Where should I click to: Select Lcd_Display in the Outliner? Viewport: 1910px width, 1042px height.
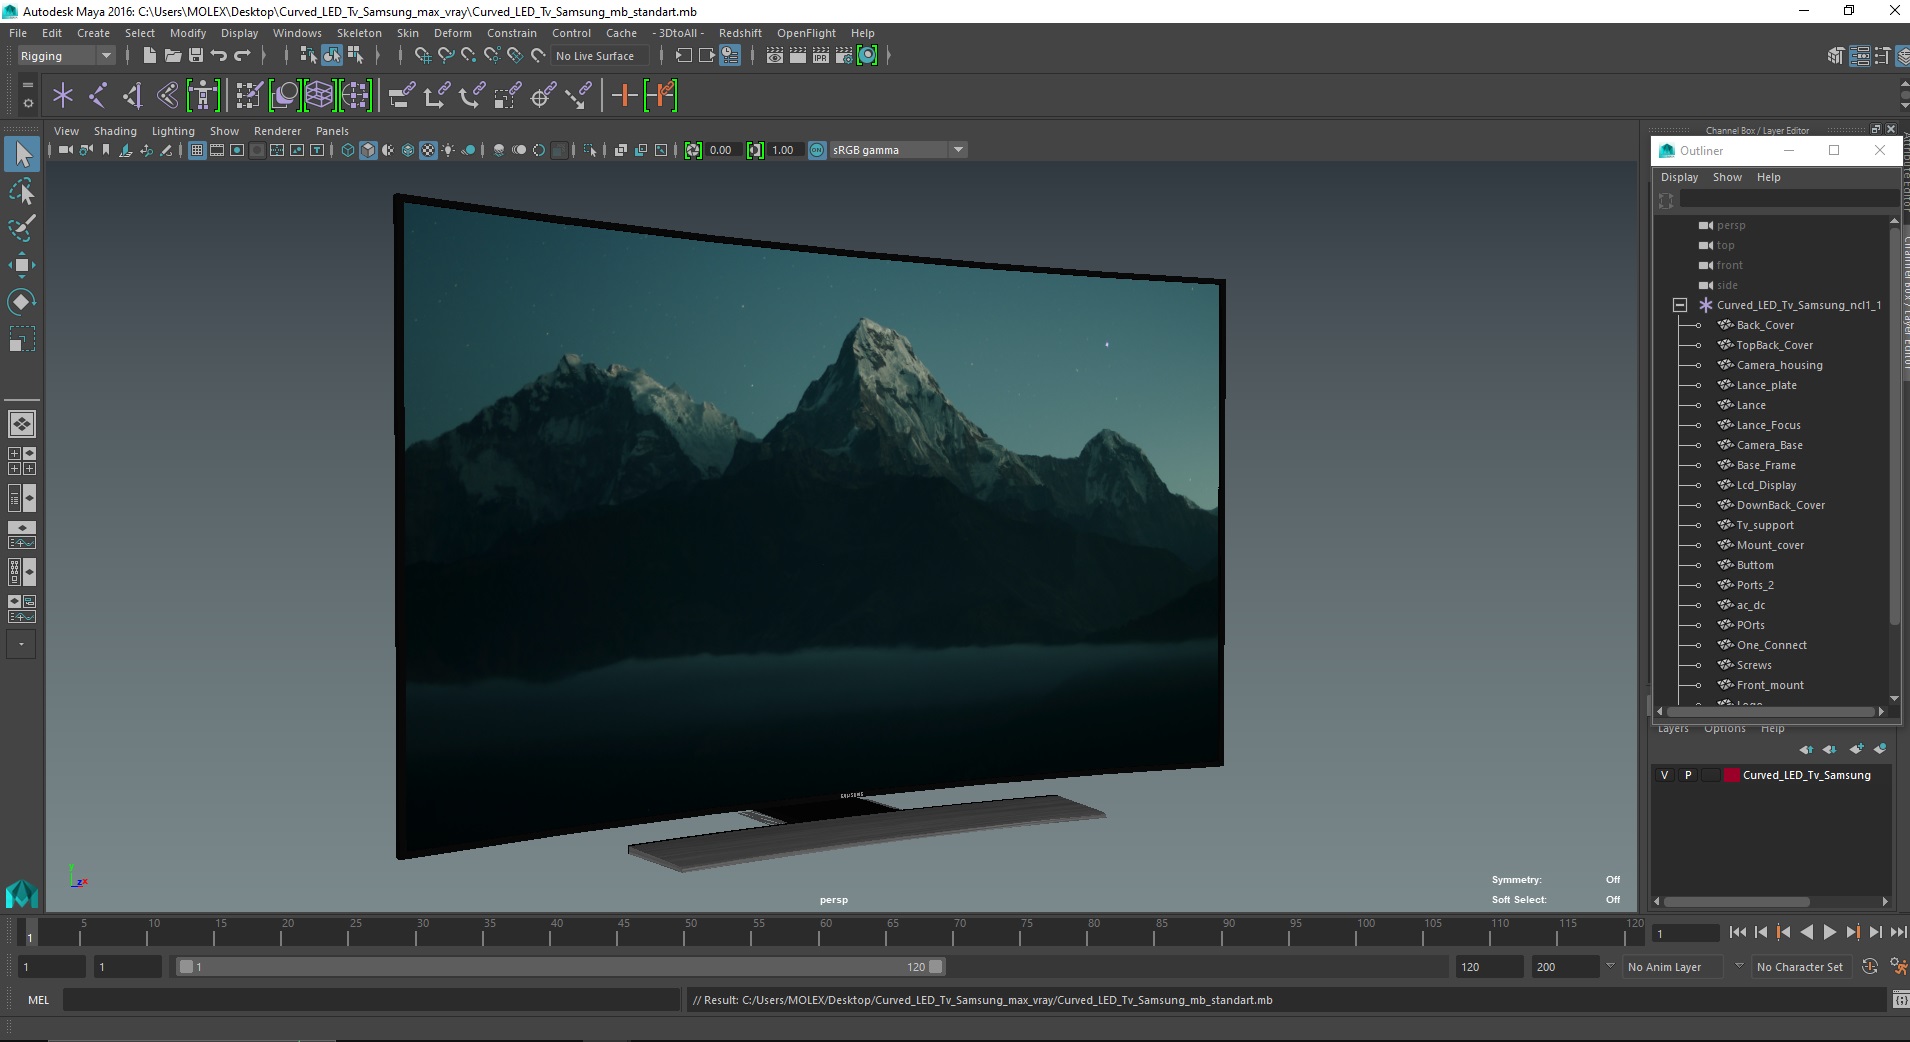pos(1766,485)
